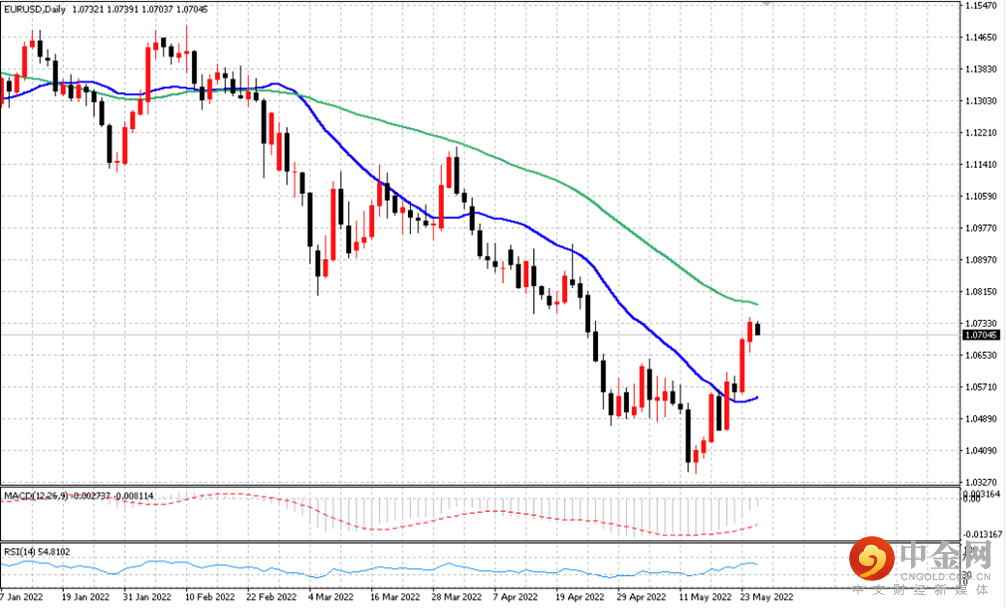Click the MACD scale value -0.013167
The width and height of the screenshot is (1006, 608).
point(982,534)
